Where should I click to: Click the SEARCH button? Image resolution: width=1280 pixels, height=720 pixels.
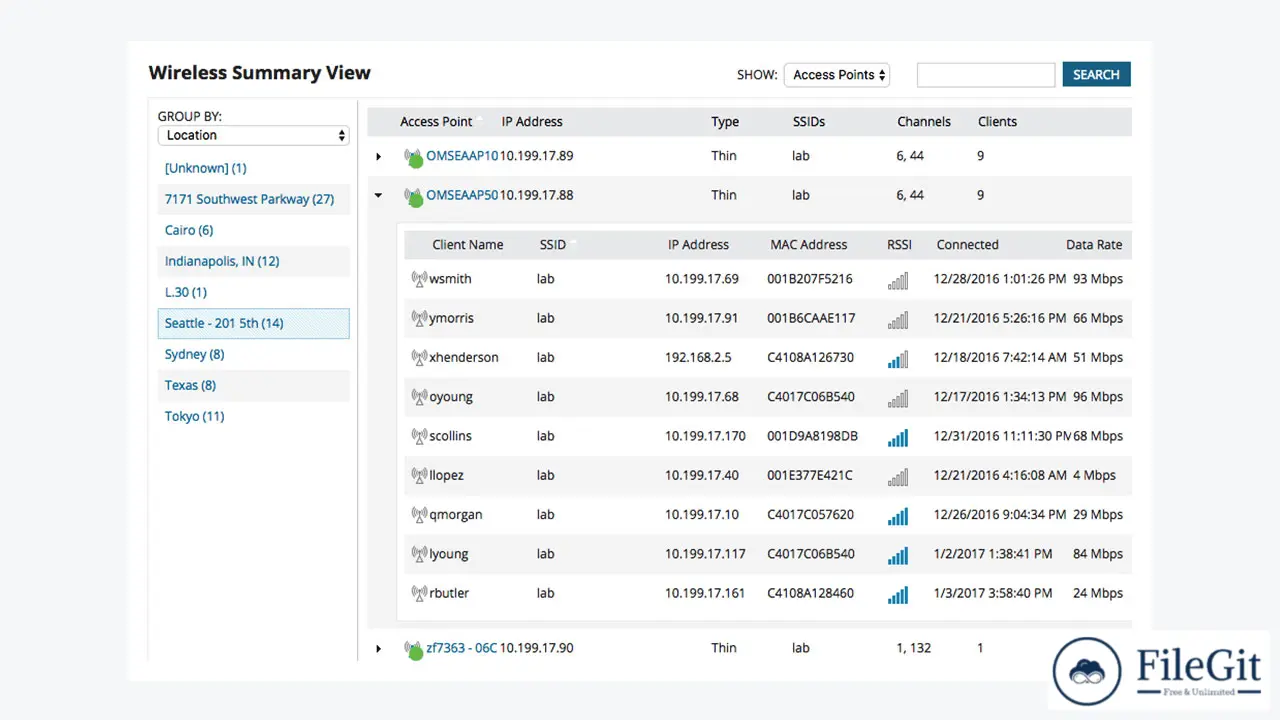(1096, 75)
